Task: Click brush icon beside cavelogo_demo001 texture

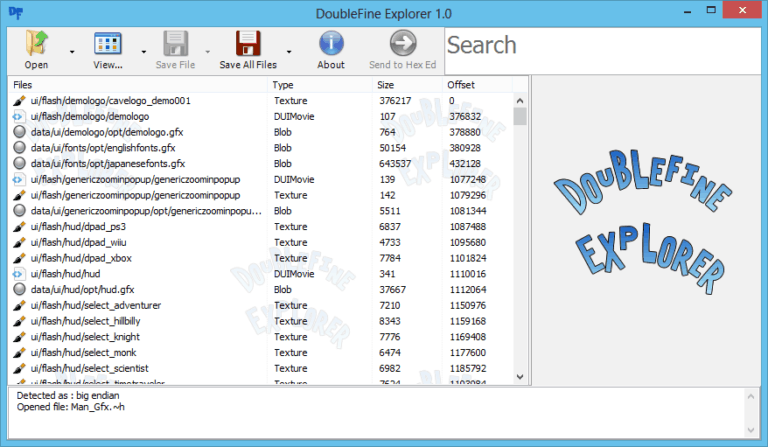Action: point(19,101)
